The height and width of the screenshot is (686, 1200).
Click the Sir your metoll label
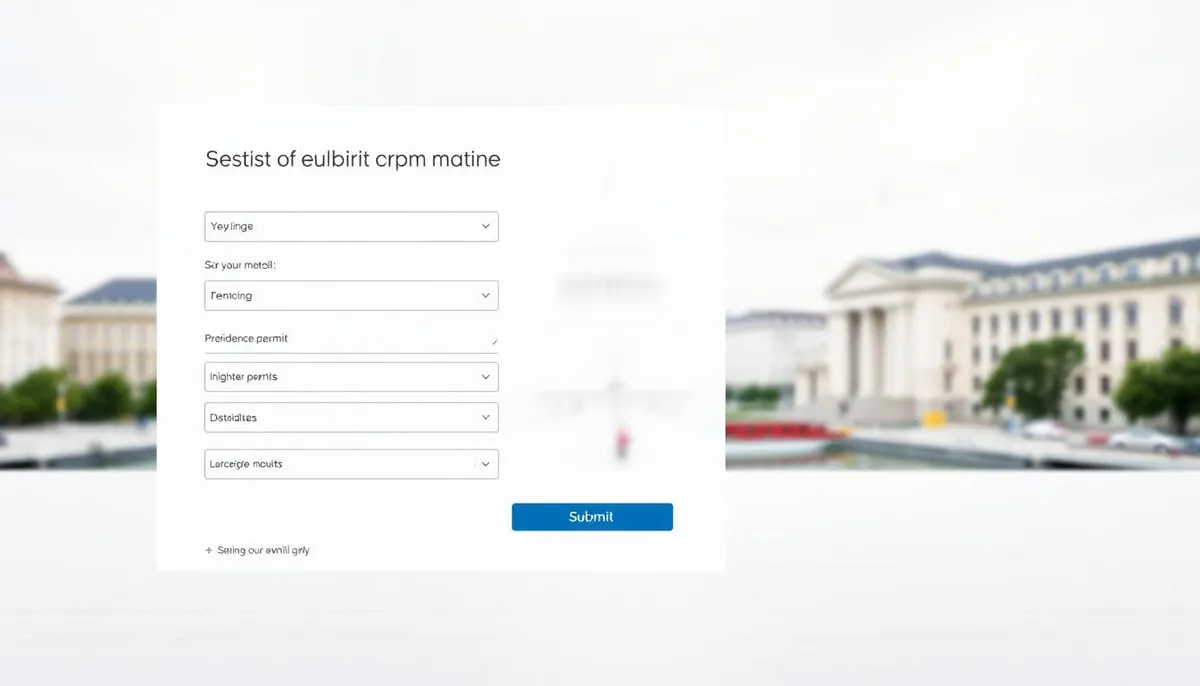pyautogui.click(x=240, y=265)
